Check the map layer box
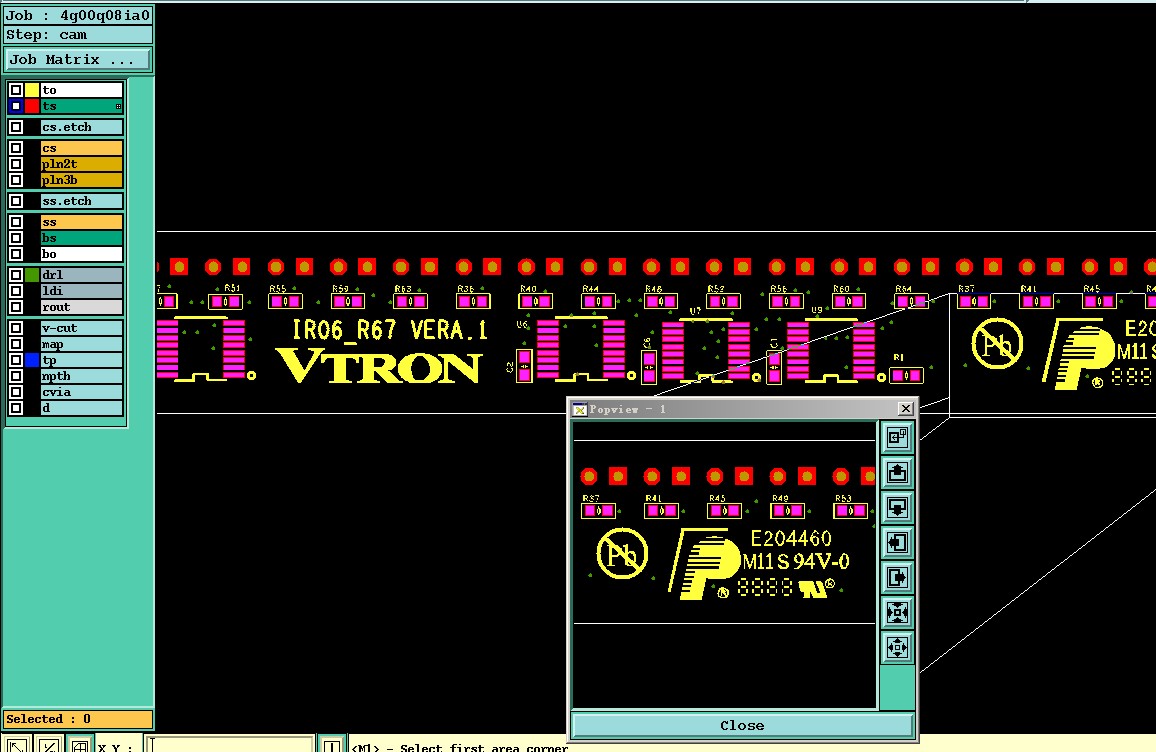The image size is (1156, 752). 16,344
